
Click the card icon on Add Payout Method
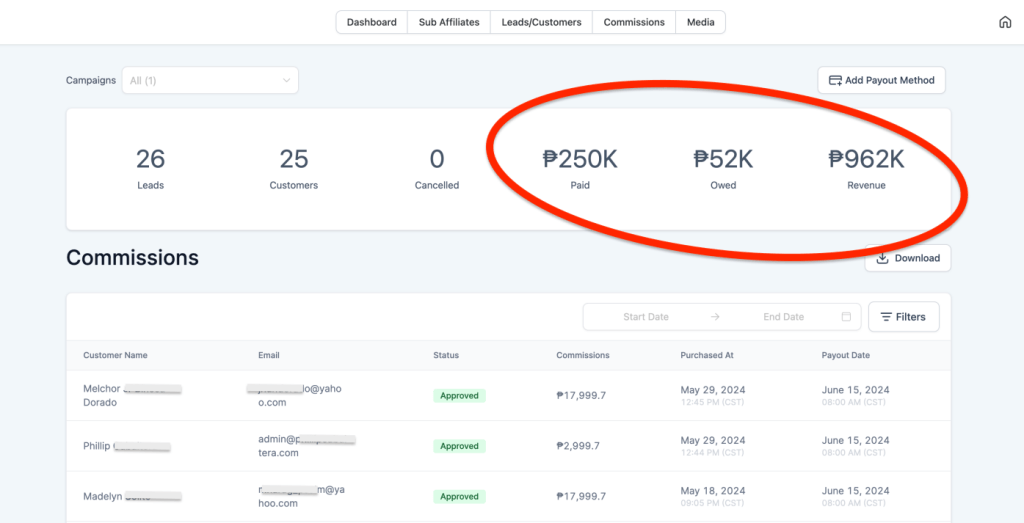click(835, 80)
